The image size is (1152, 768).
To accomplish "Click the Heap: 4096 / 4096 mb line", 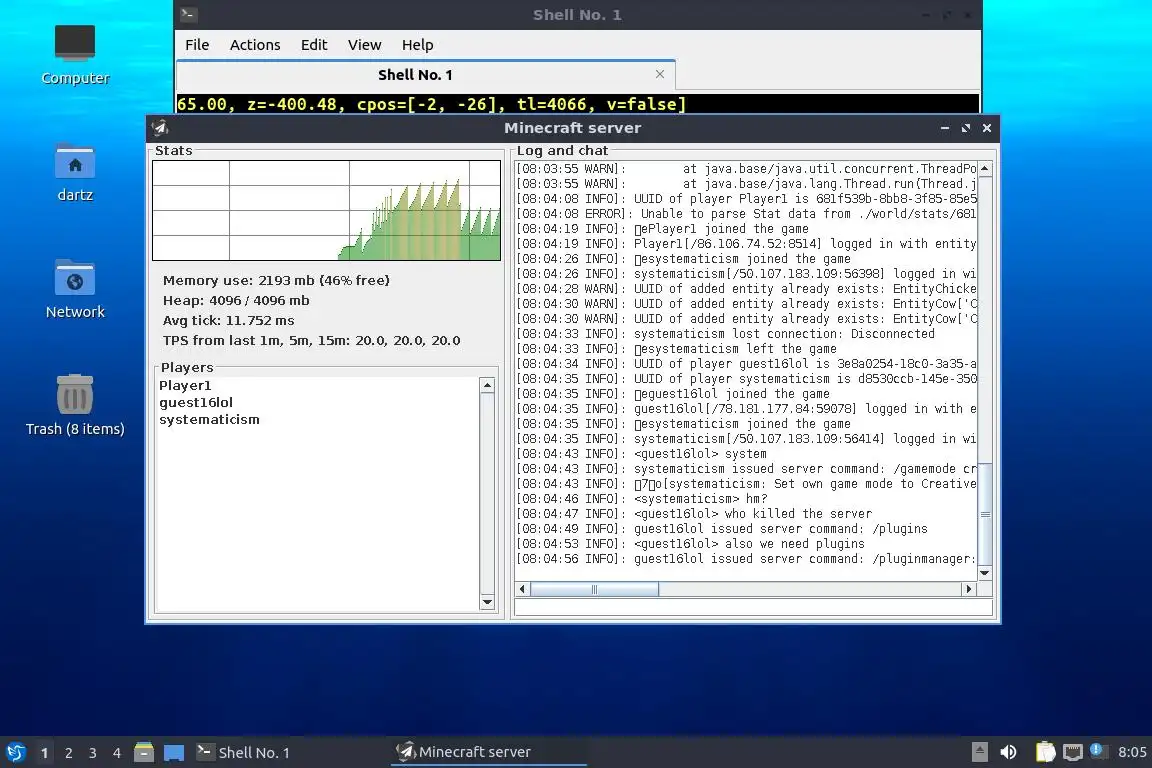I will pos(236,301).
